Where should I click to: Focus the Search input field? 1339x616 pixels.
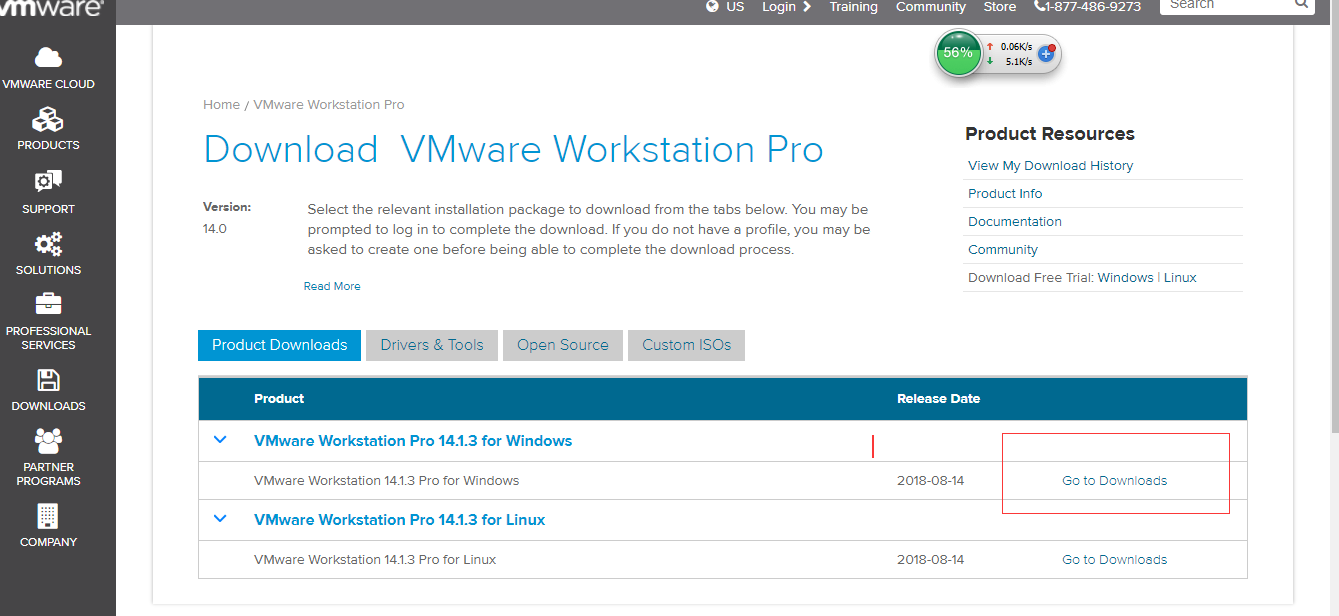(1230, 4)
